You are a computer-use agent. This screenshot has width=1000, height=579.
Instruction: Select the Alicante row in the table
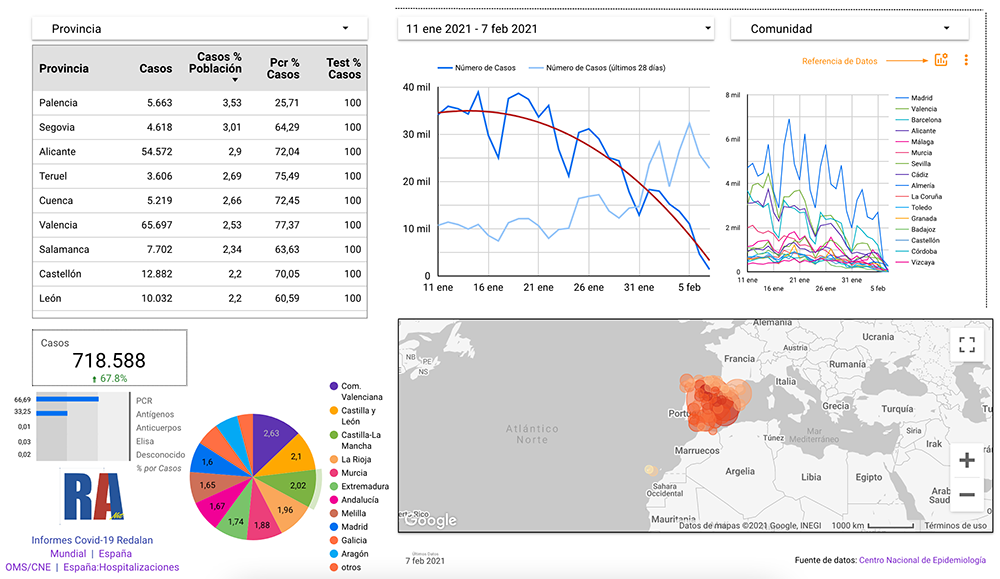point(200,151)
